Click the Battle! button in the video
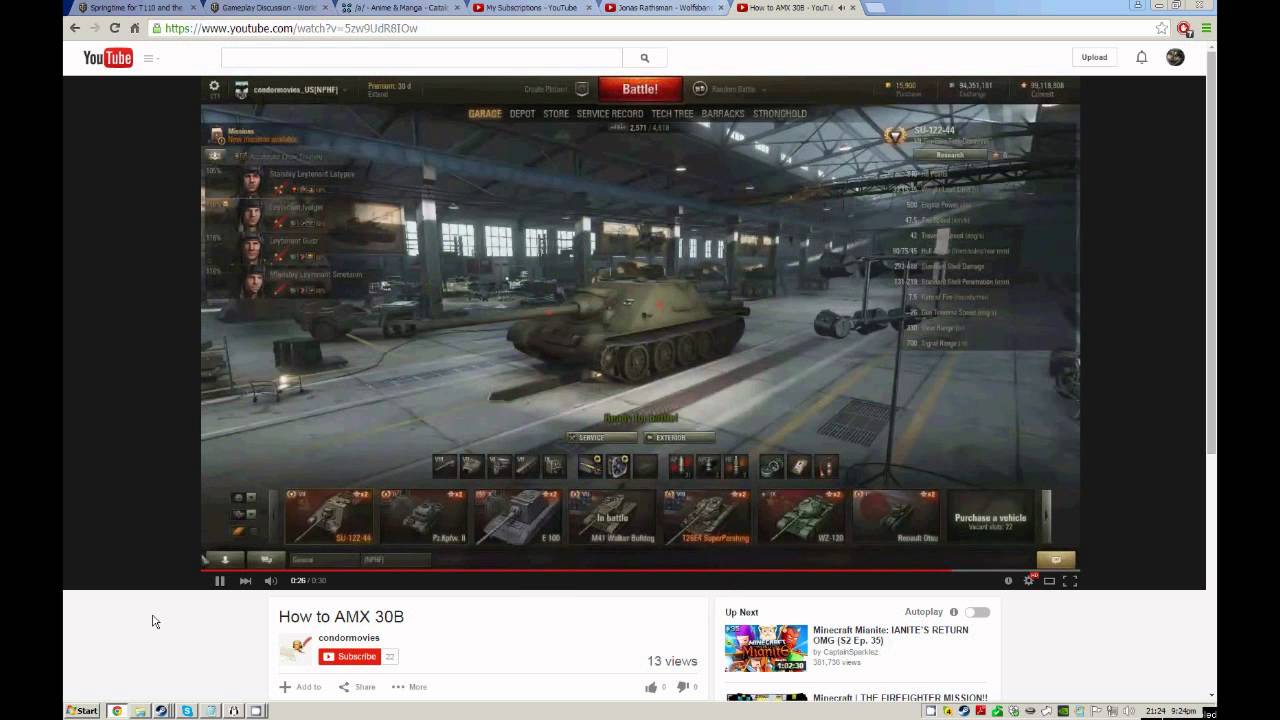The height and width of the screenshot is (720, 1280). click(640, 89)
